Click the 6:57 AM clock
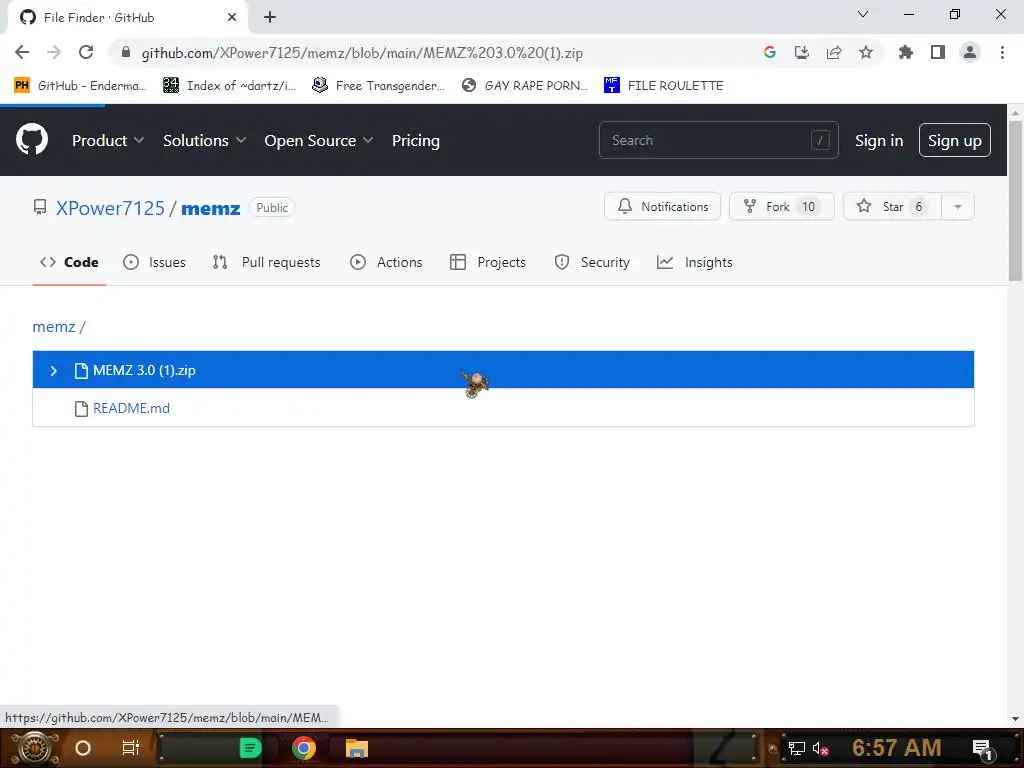This screenshot has width=1024, height=768. [x=897, y=748]
